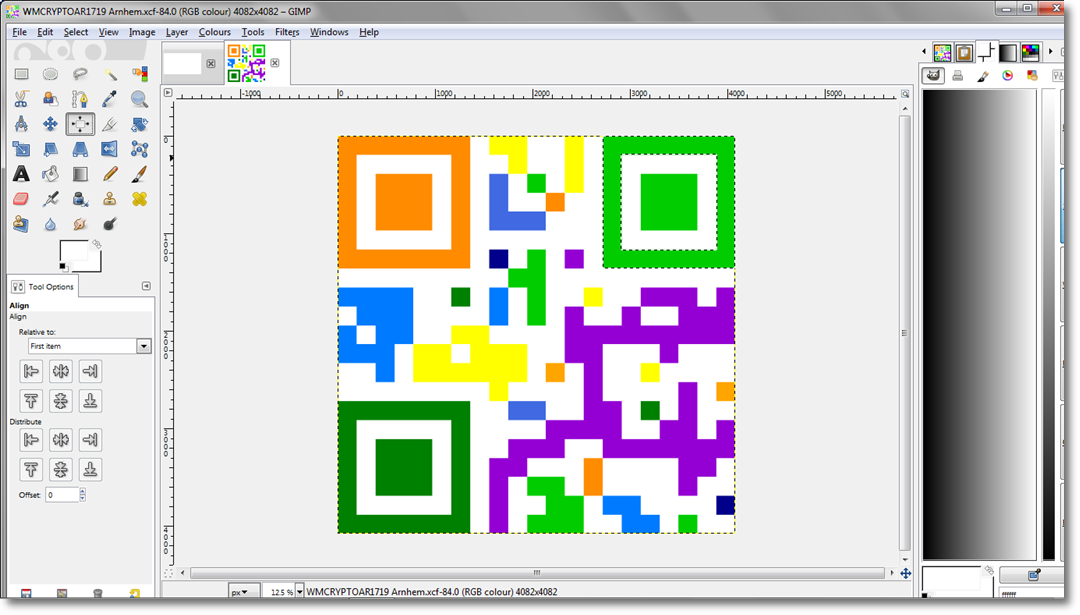Select the Eraser tool
Viewport: 1080px width, 615px height.
[21, 199]
